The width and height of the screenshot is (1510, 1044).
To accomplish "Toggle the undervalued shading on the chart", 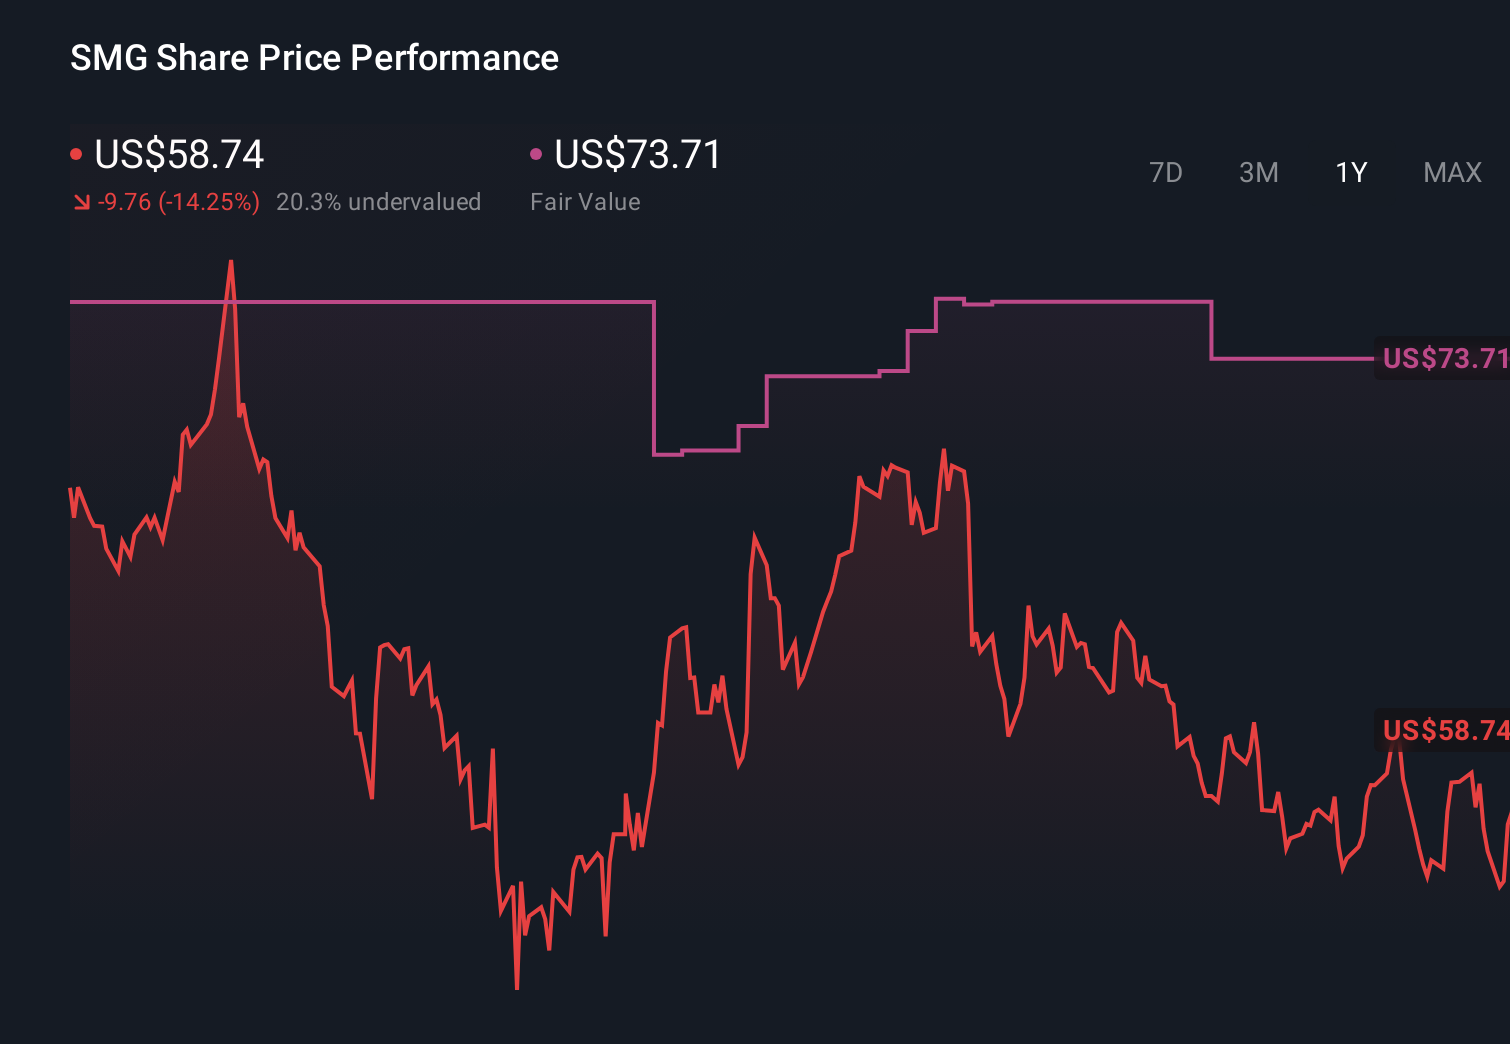I will pos(380,202).
